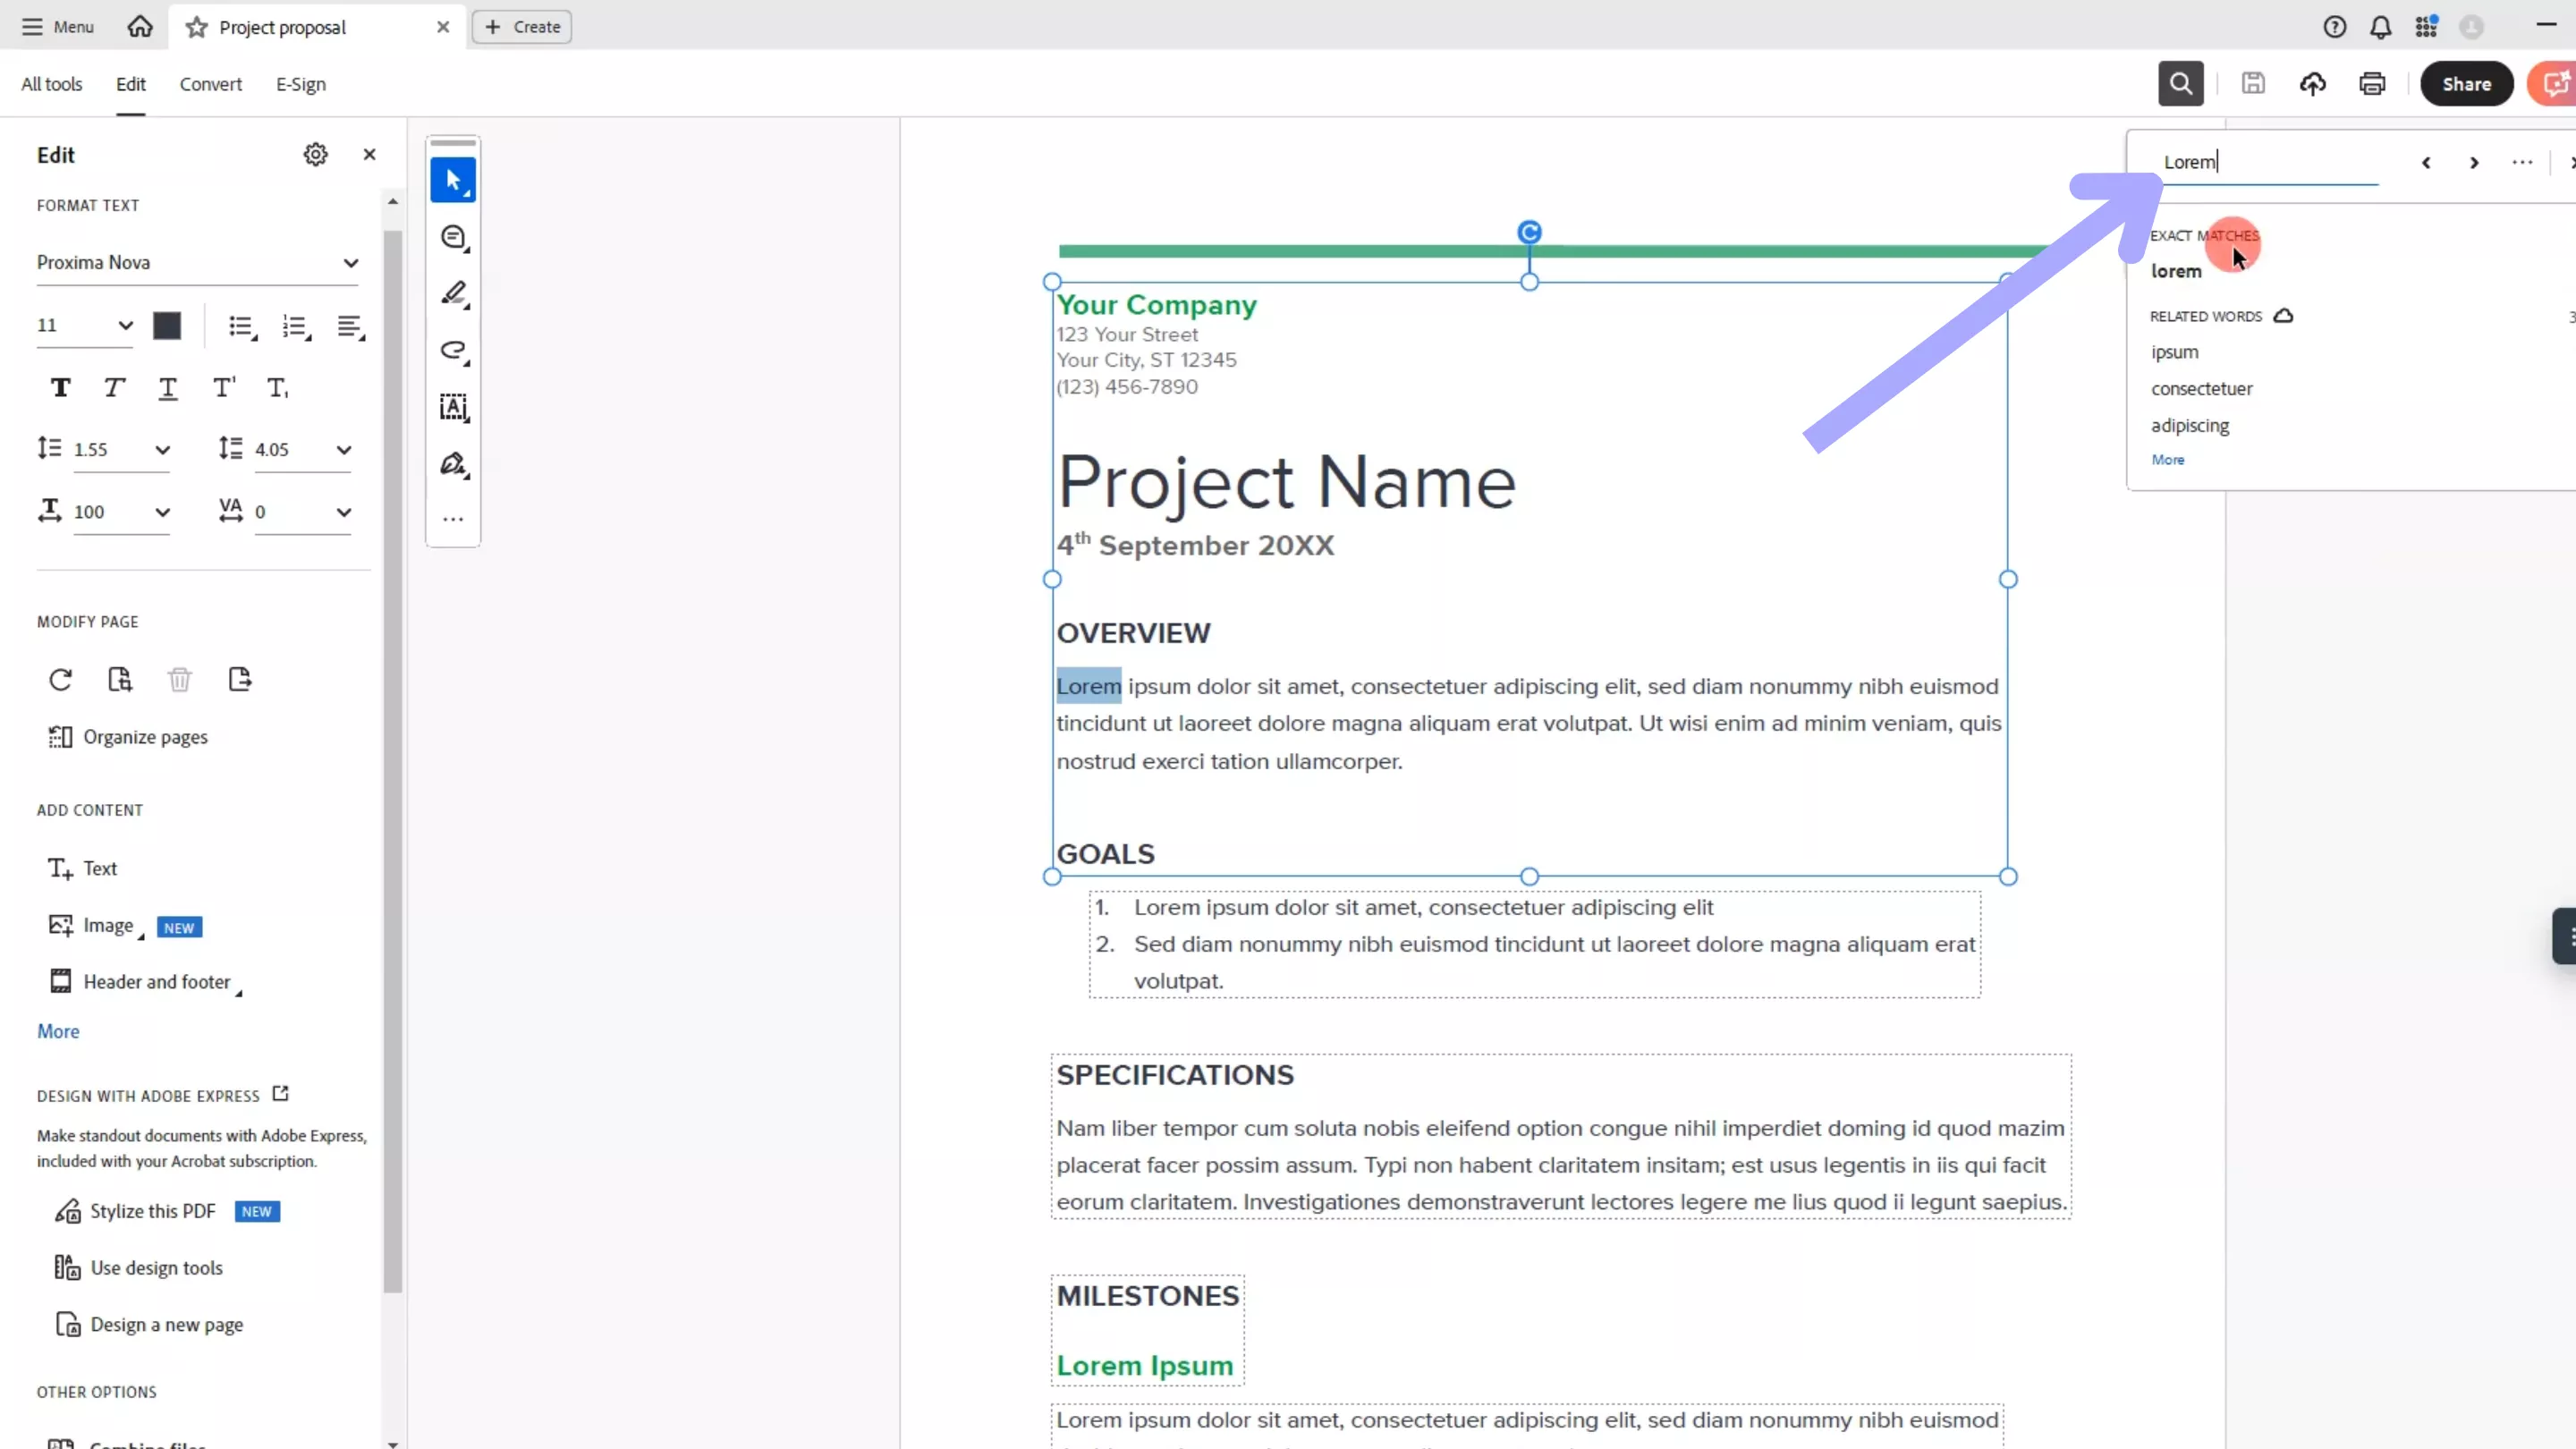Open more quick-tools ellipsis

tap(453, 520)
